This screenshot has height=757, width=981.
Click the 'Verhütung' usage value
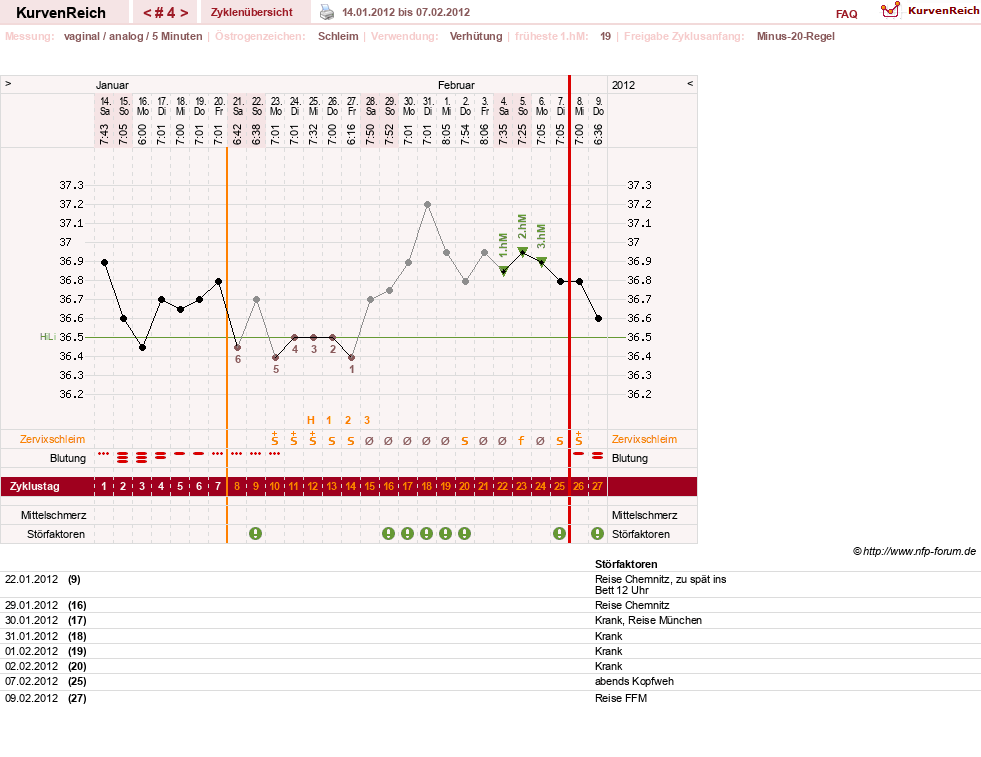click(x=476, y=36)
